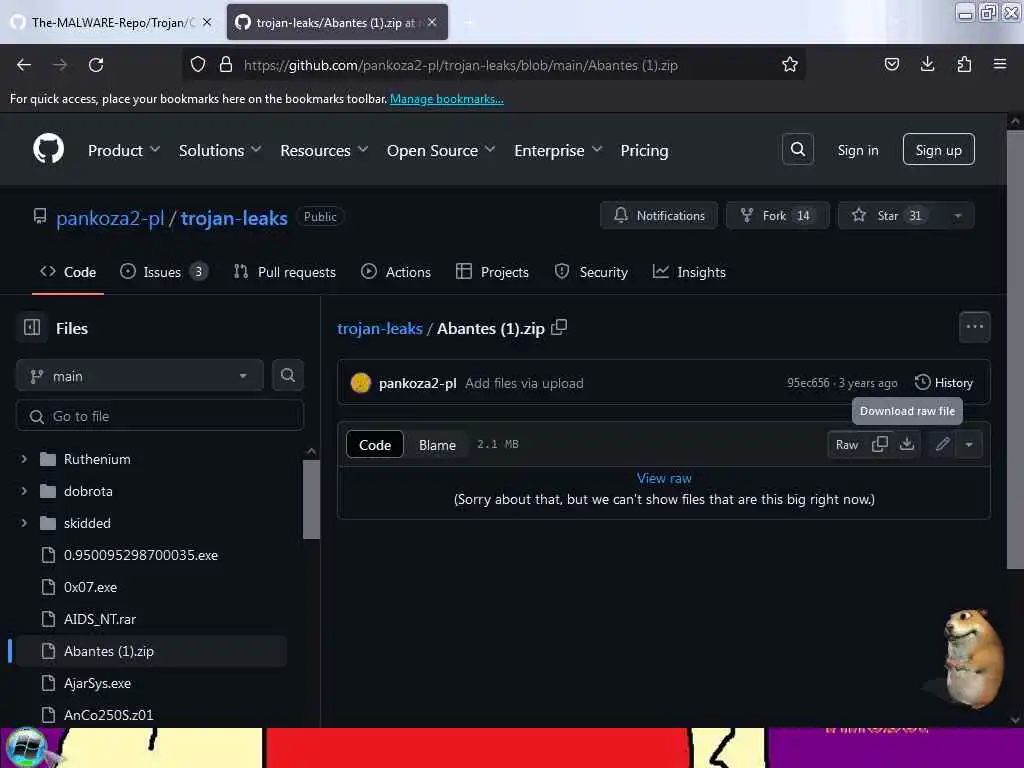Open the Manage bookmarks link
Screen dimensions: 1024x768
(447, 99)
